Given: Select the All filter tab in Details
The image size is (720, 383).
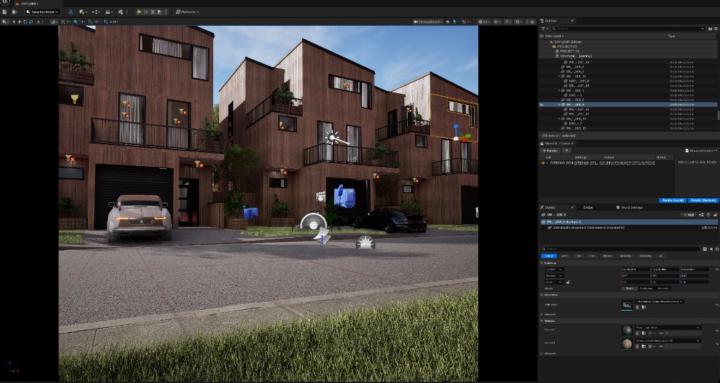Looking at the screenshot, I should coord(660,256).
